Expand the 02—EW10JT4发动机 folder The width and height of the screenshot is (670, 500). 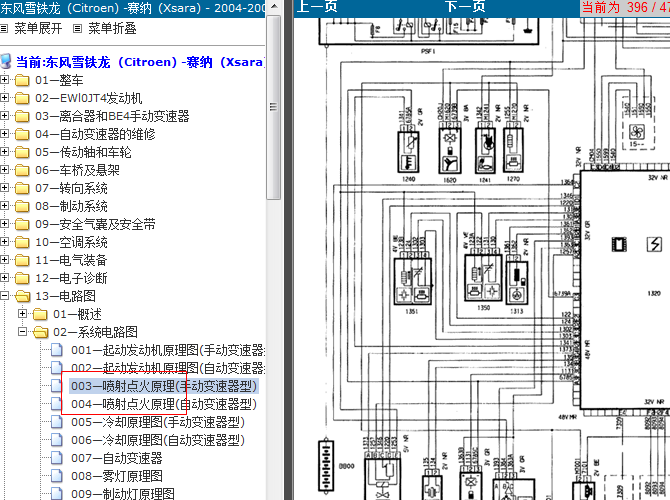(x=4, y=98)
